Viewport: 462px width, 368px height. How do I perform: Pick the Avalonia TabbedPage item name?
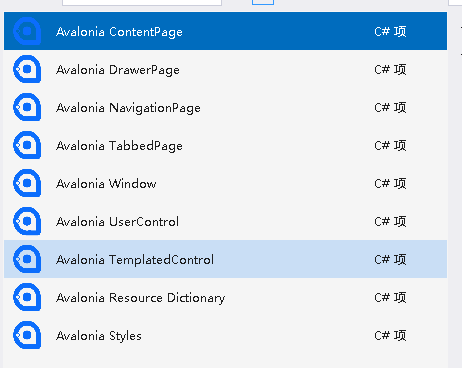coord(119,146)
